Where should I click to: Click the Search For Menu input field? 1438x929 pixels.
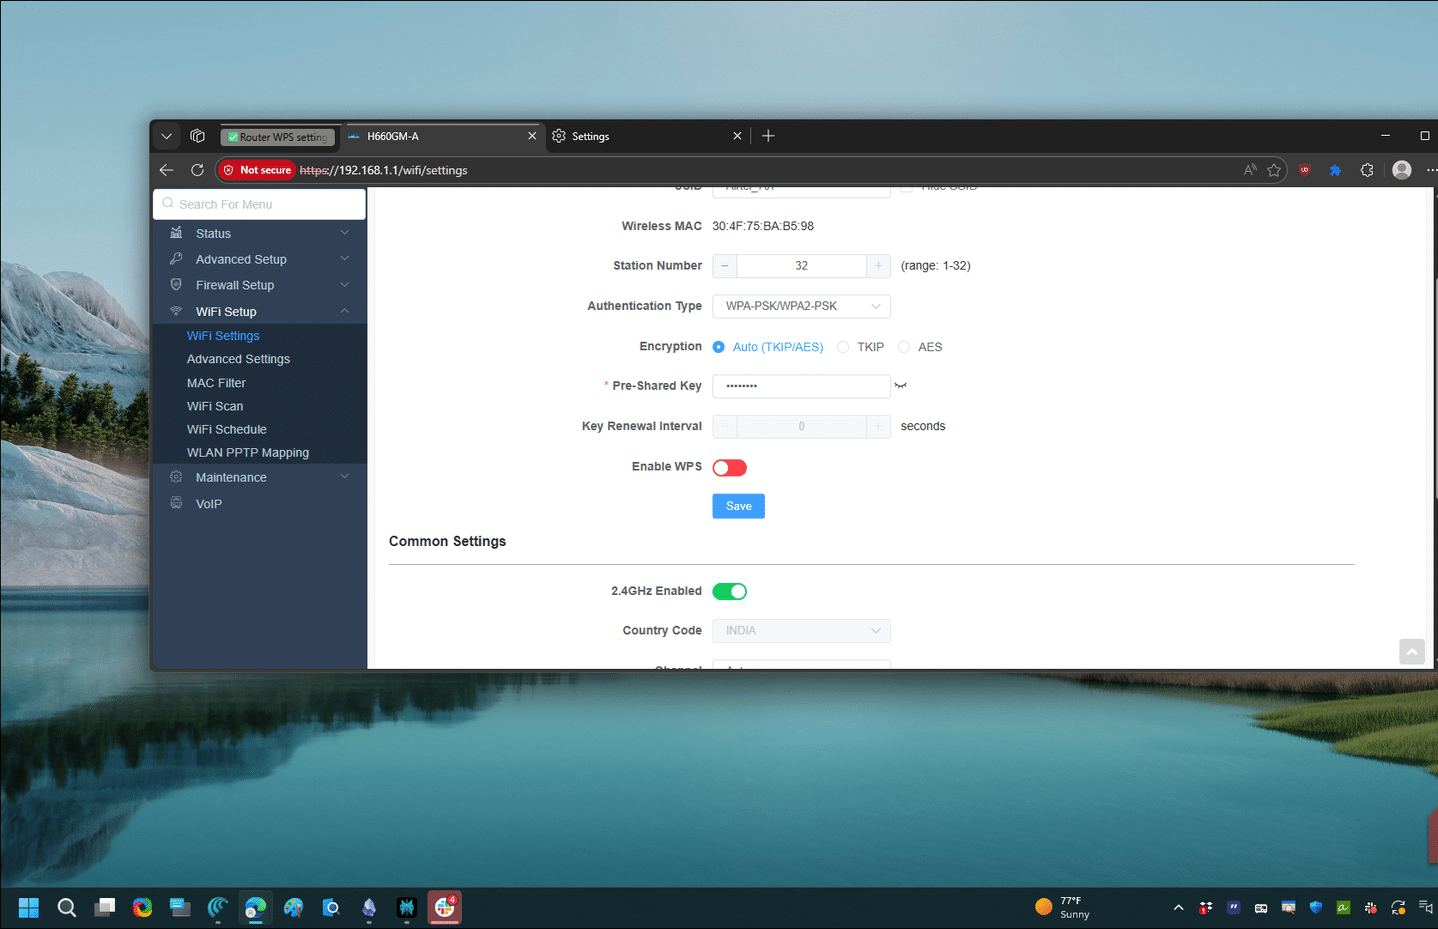point(260,204)
